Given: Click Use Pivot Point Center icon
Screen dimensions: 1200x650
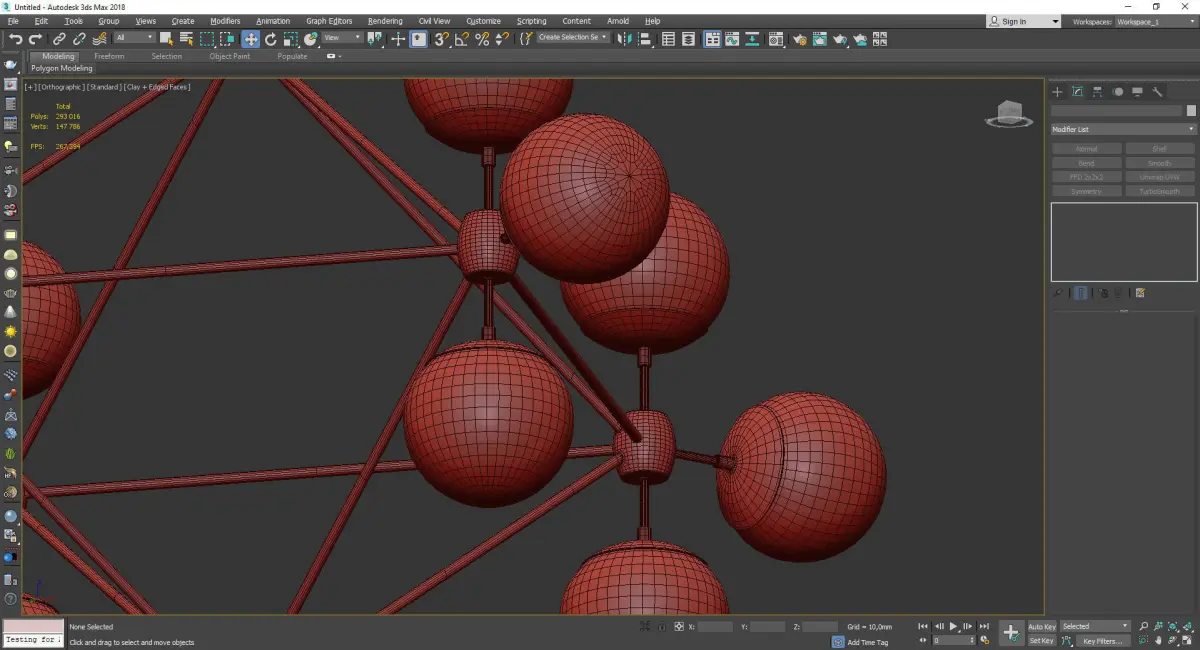Looking at the screenshot, I should (x=376, y=39).
